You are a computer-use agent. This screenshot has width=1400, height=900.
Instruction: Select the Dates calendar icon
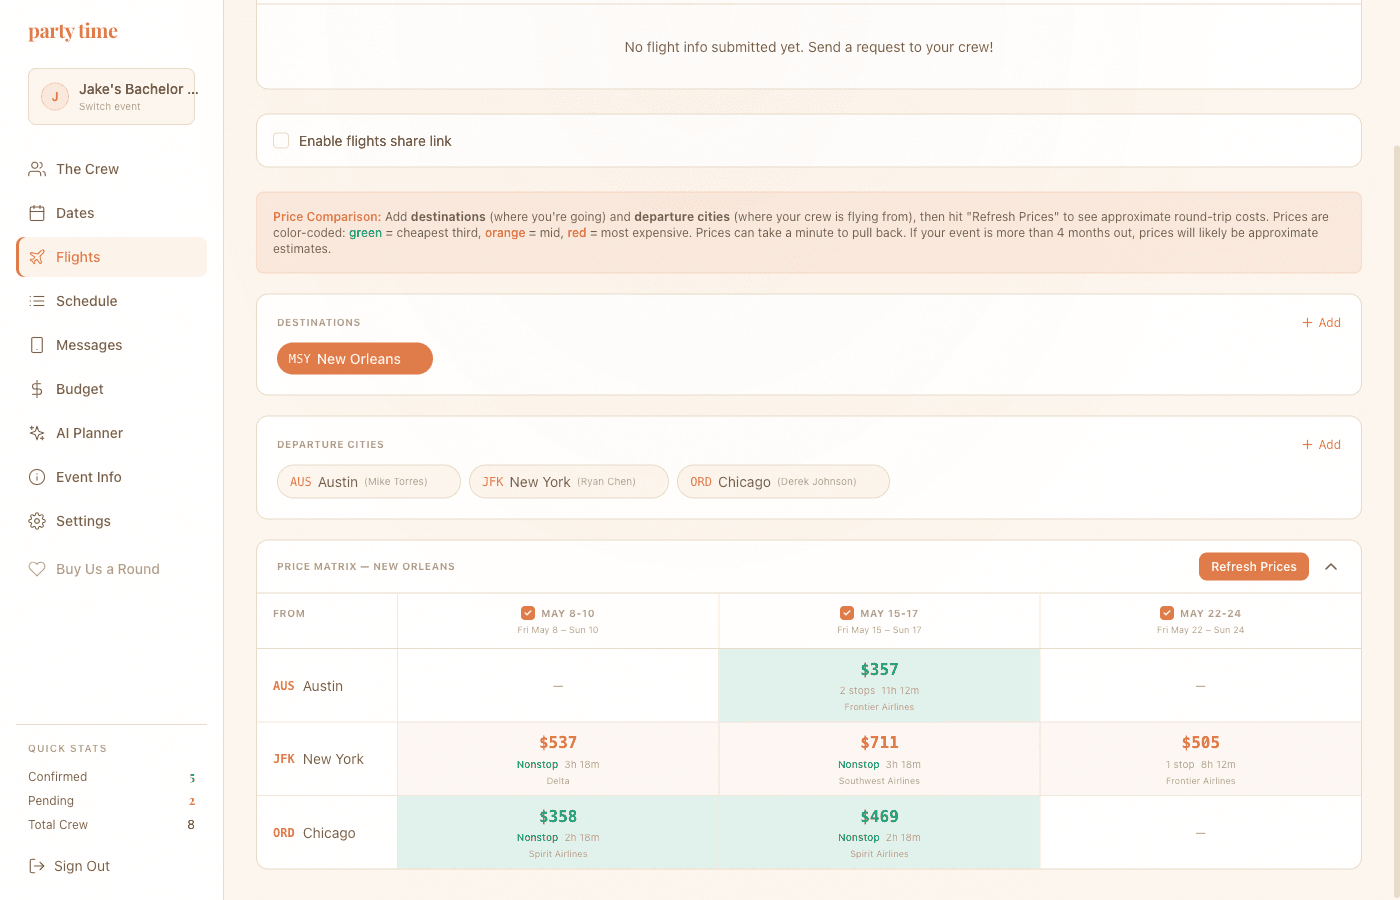pyautogui.click(x=37, y=212)
